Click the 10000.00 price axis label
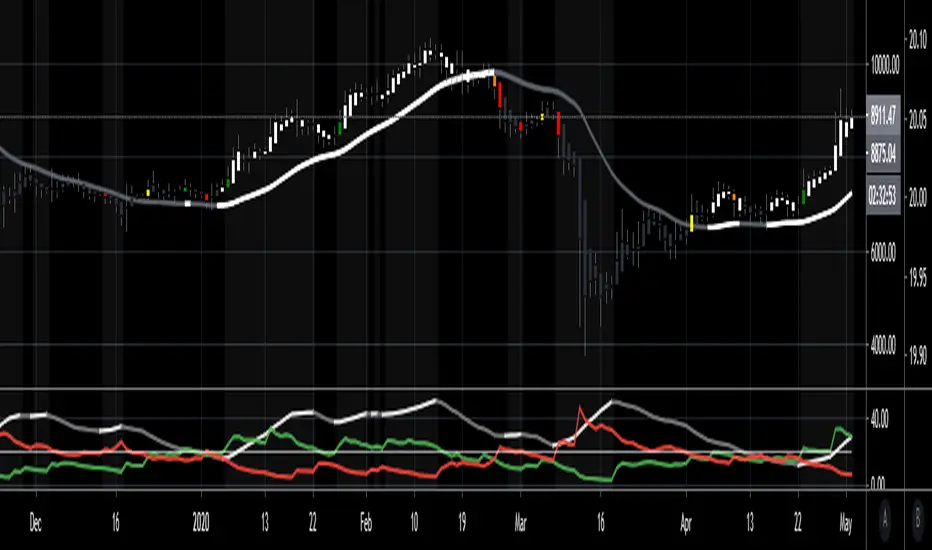The image size is (932, 550). tap(884, 65)
